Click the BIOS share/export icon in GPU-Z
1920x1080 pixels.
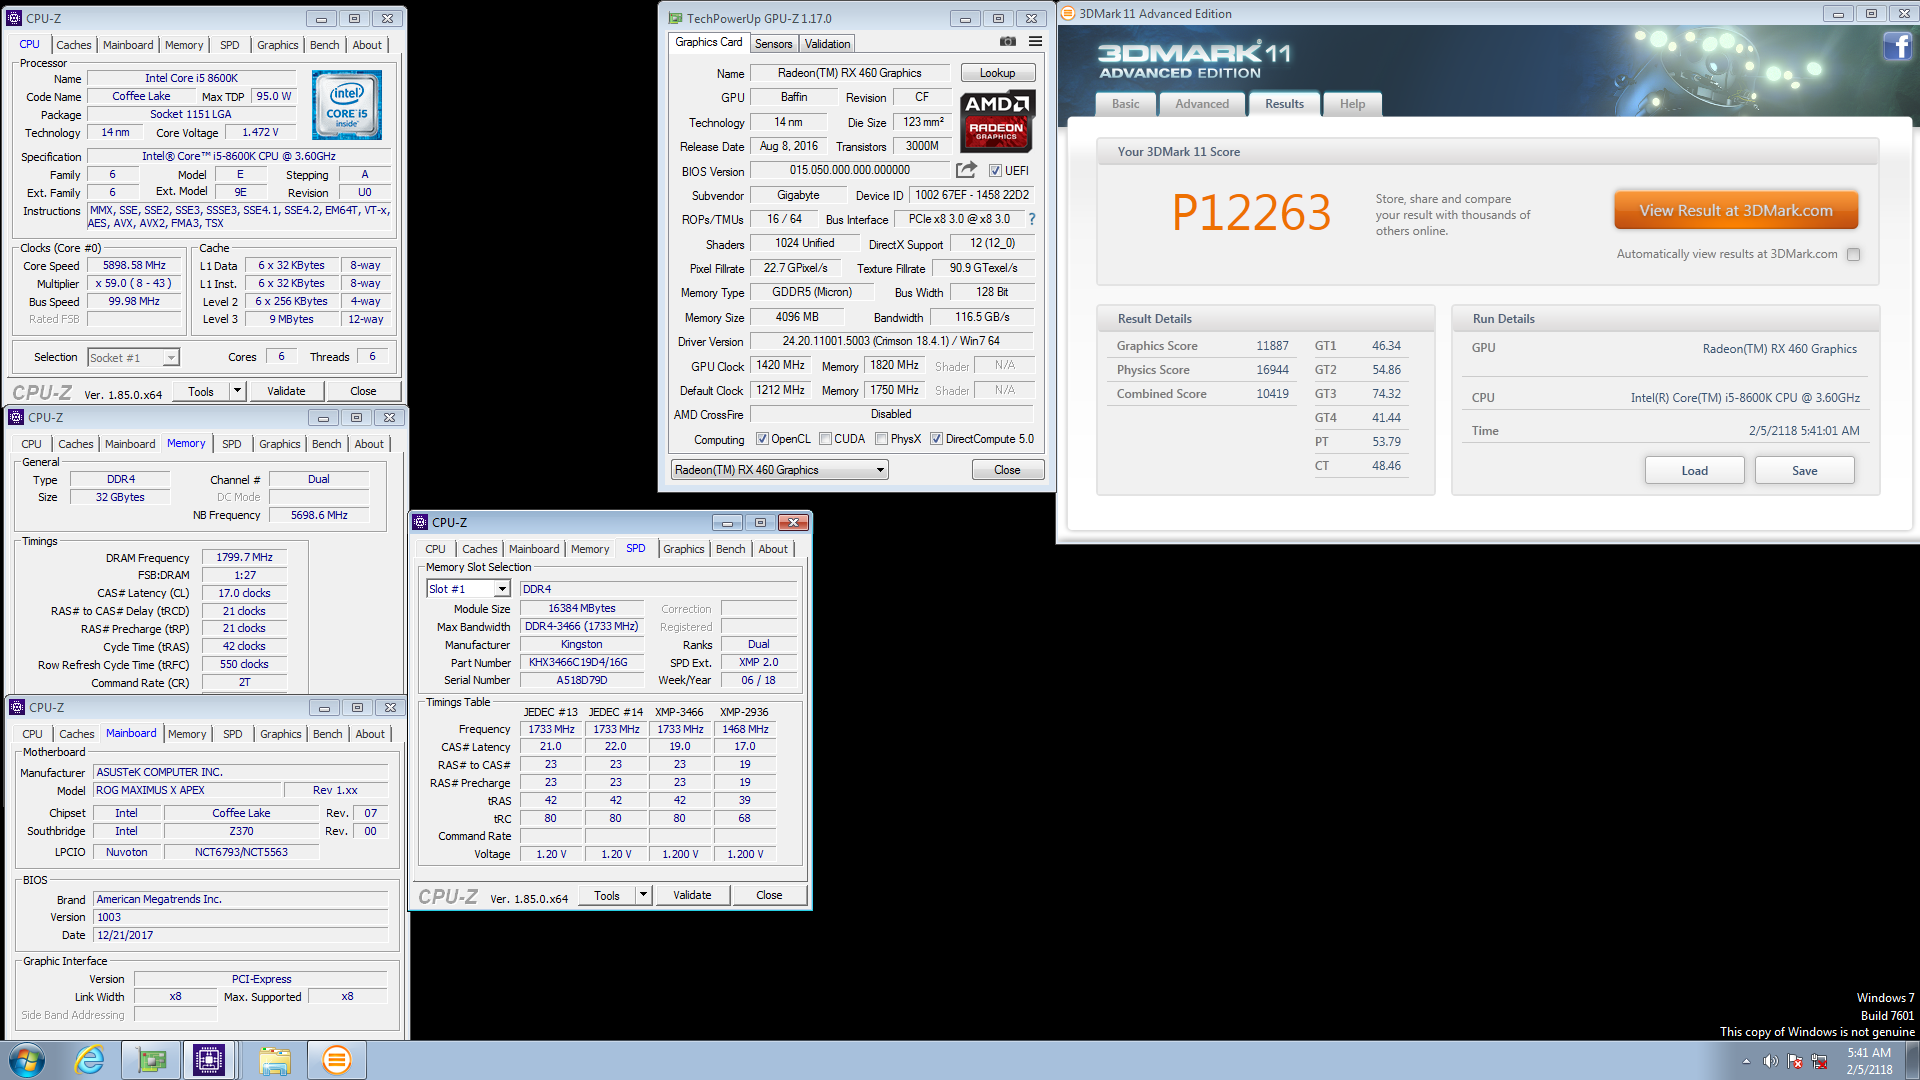[x=966, y=170]
